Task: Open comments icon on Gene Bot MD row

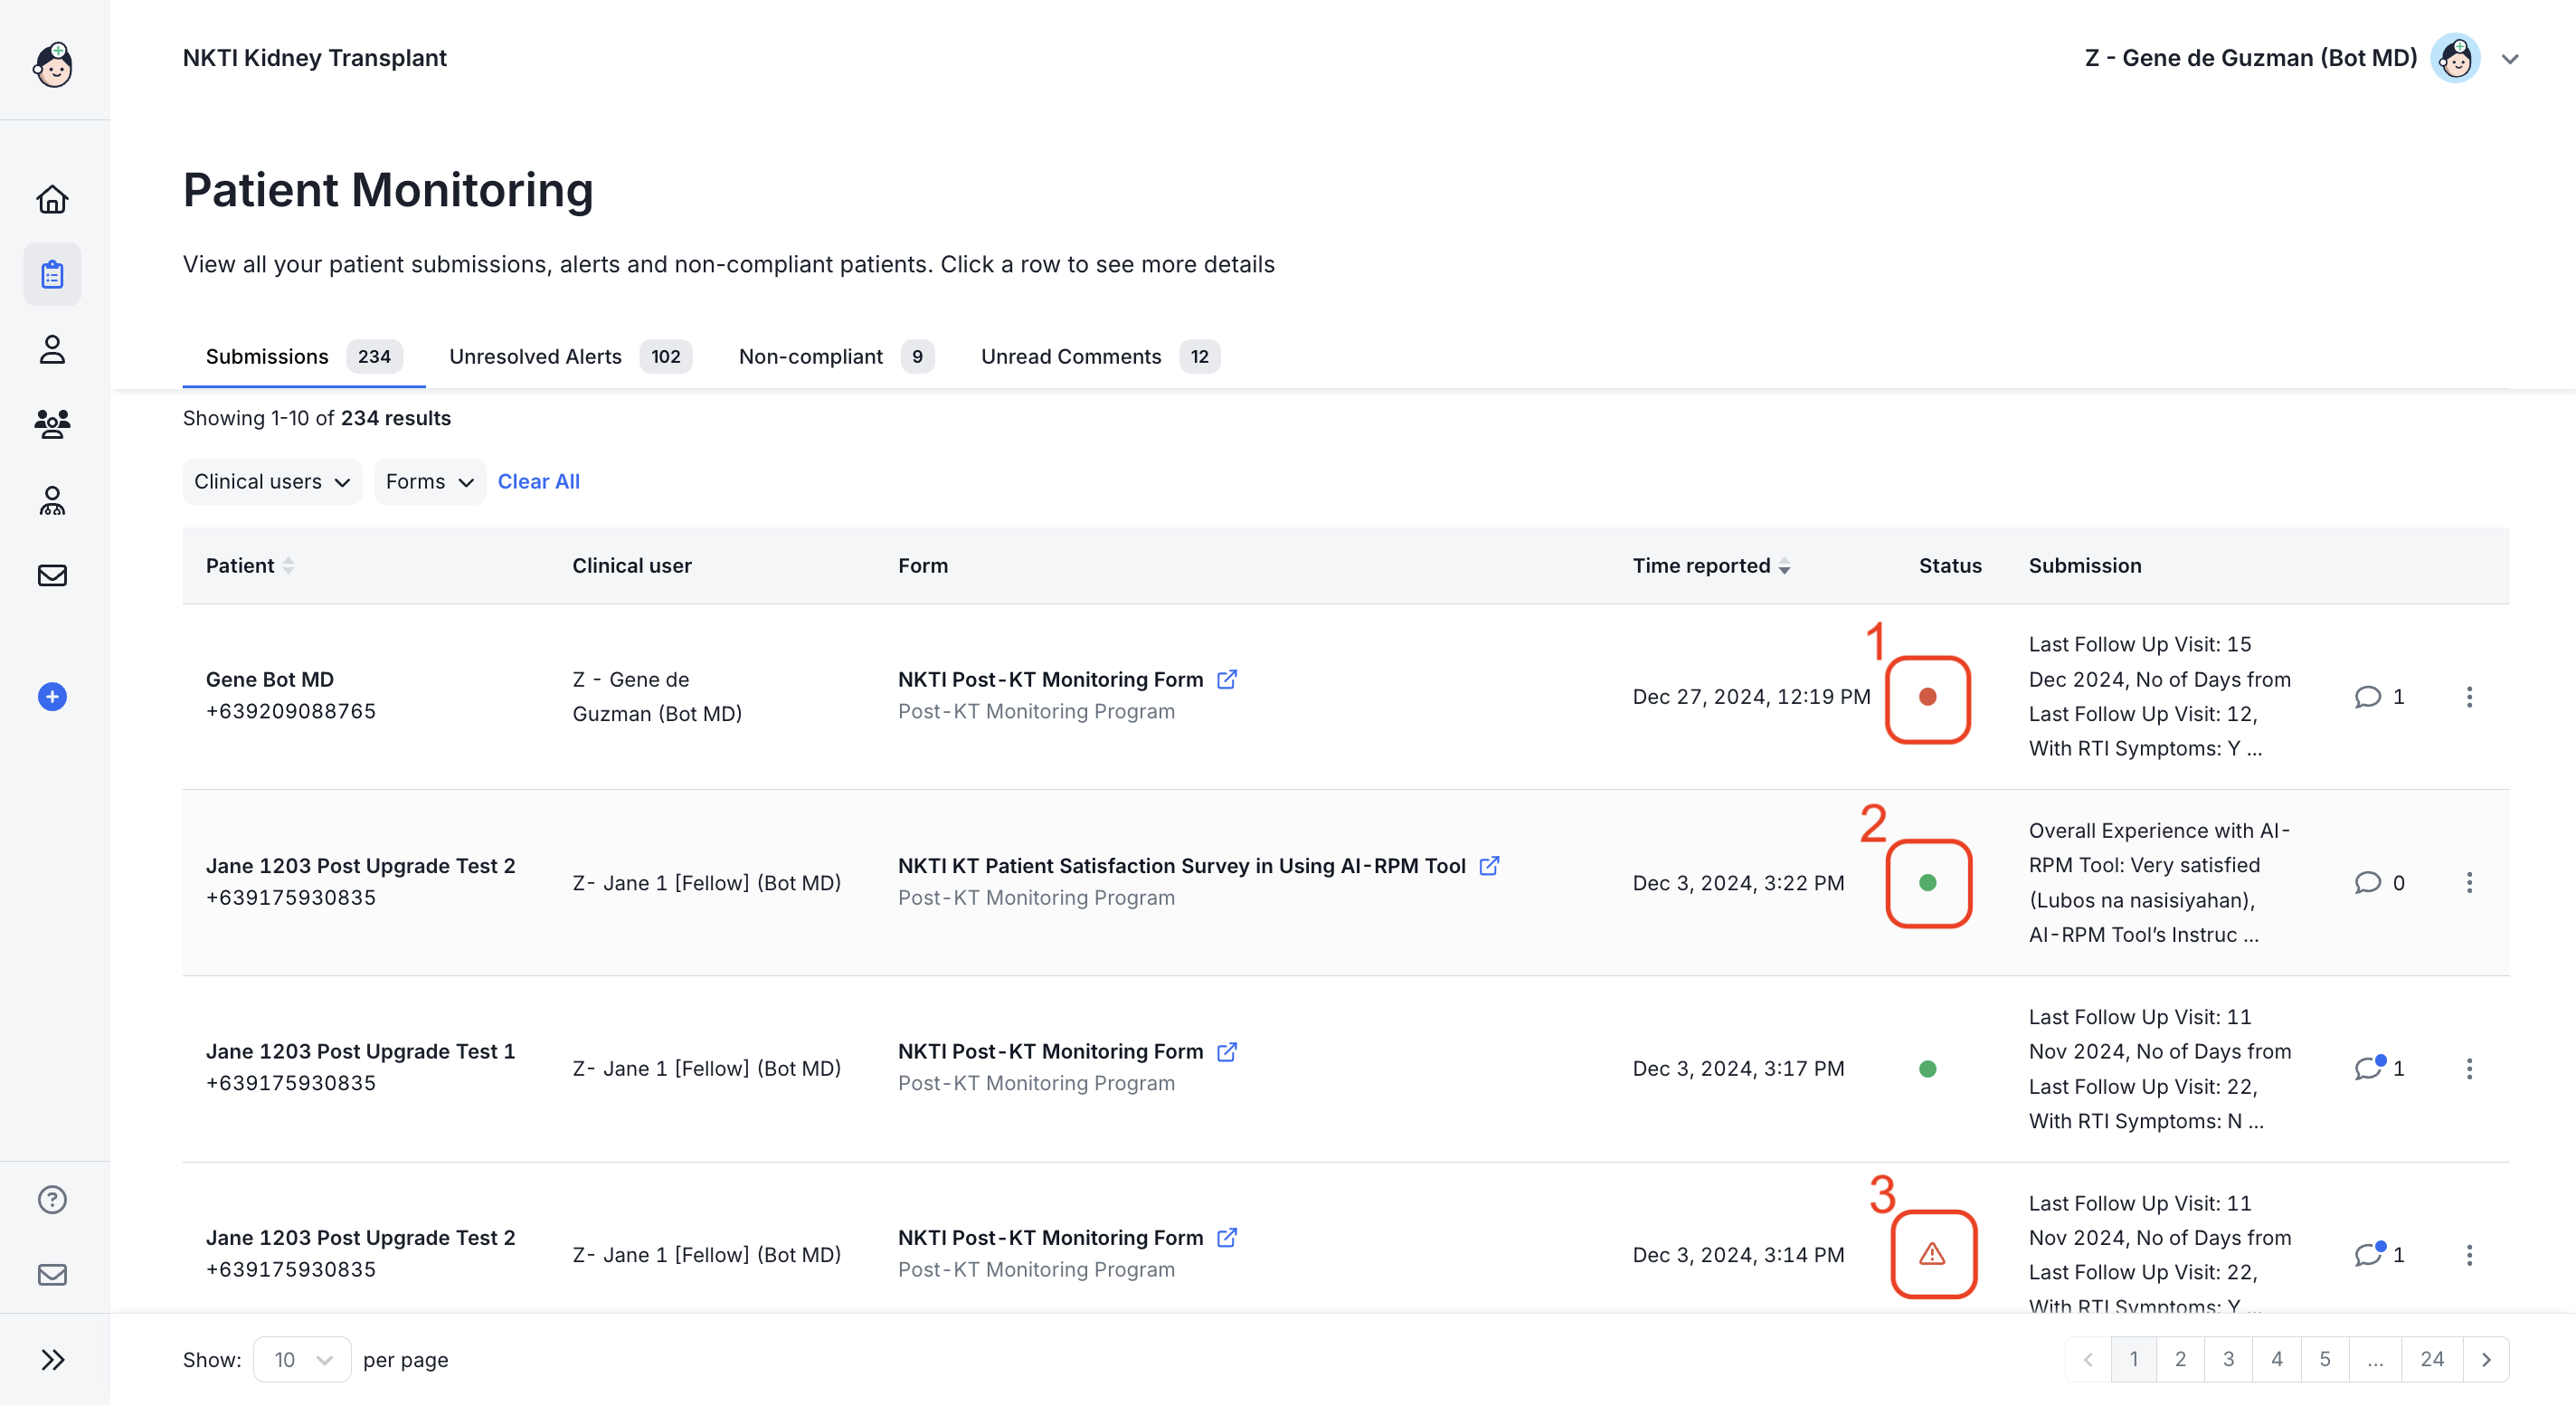Action: pyautogui.click(x=2367, y=697)
